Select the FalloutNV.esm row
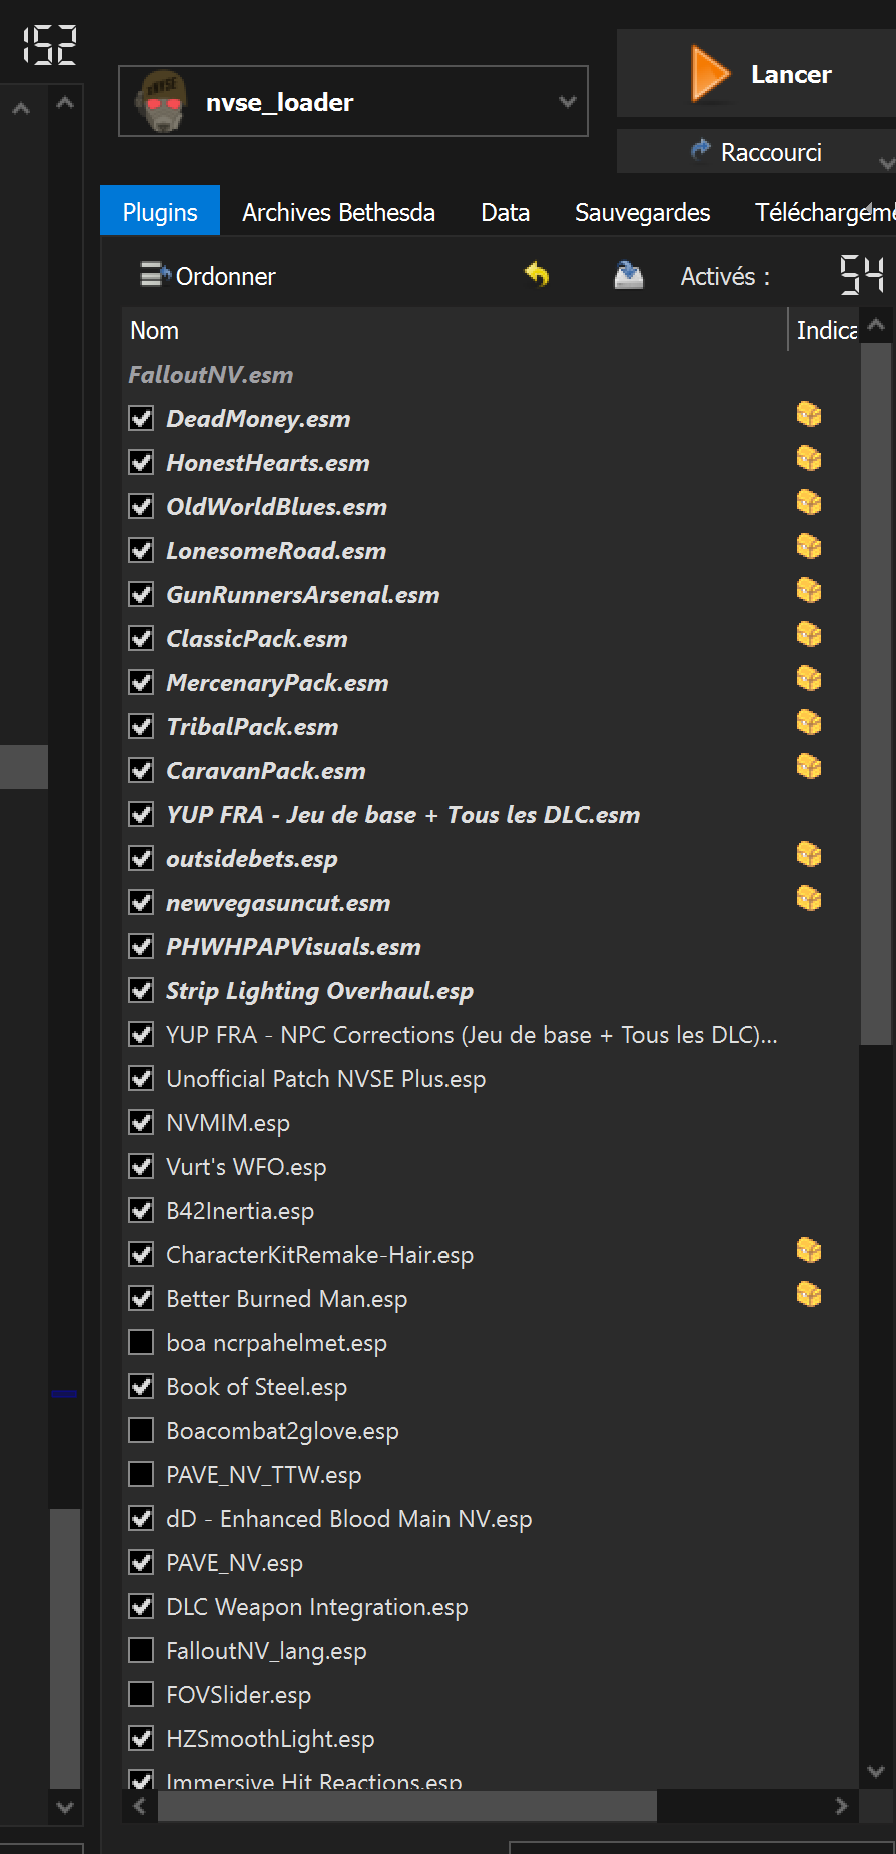Screen dimensions: 896x1854 (490, 374)
